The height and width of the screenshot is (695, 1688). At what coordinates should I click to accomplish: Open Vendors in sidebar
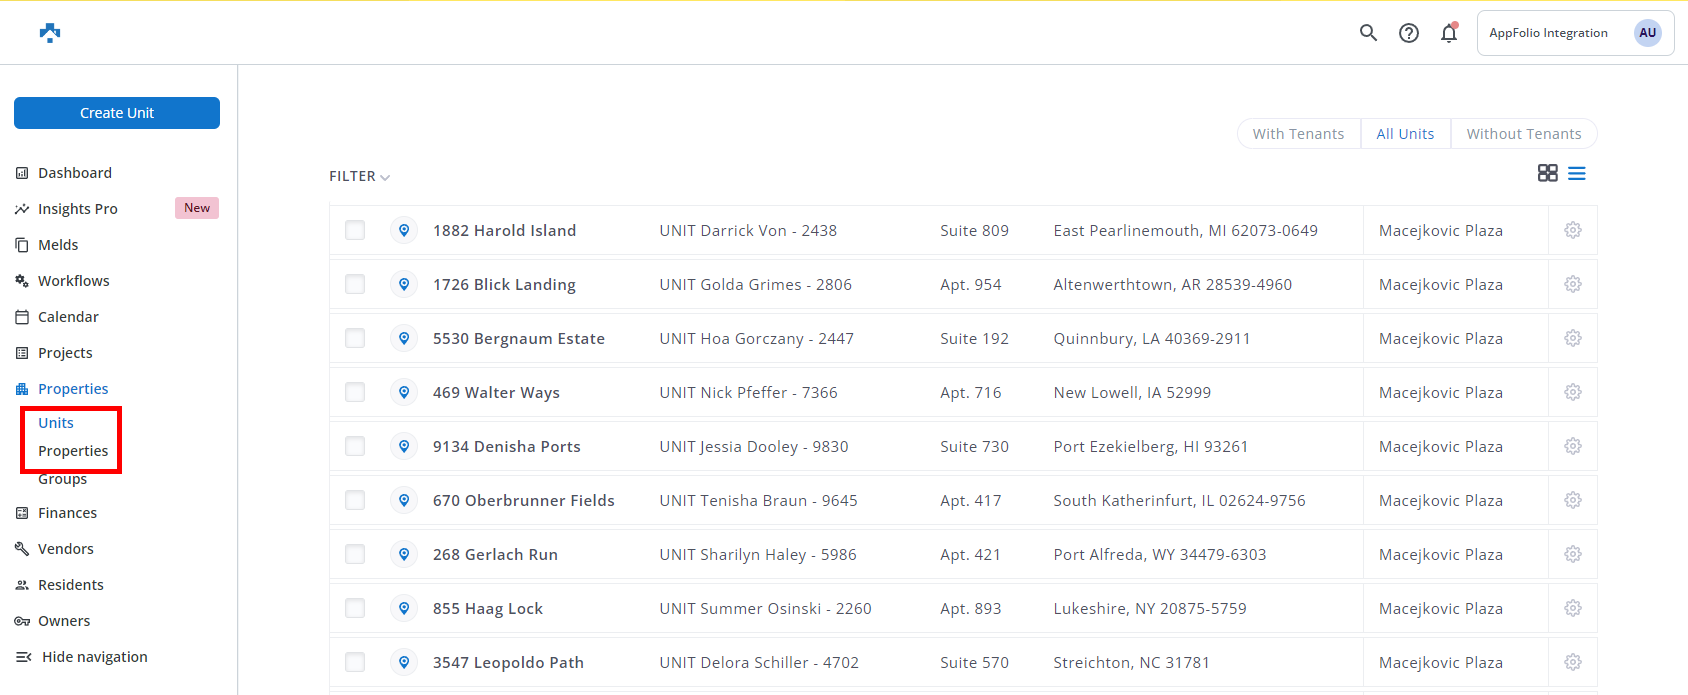click(55, 549)
